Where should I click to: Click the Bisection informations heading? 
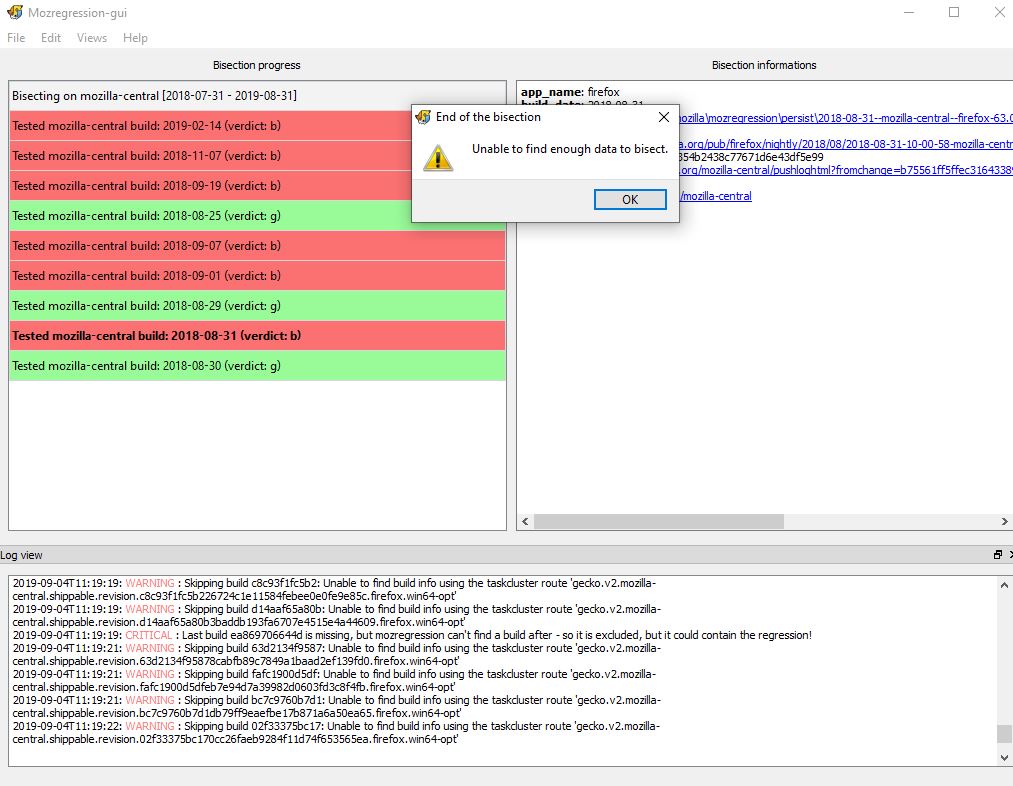pyautogui.click(x=764, y=65)
